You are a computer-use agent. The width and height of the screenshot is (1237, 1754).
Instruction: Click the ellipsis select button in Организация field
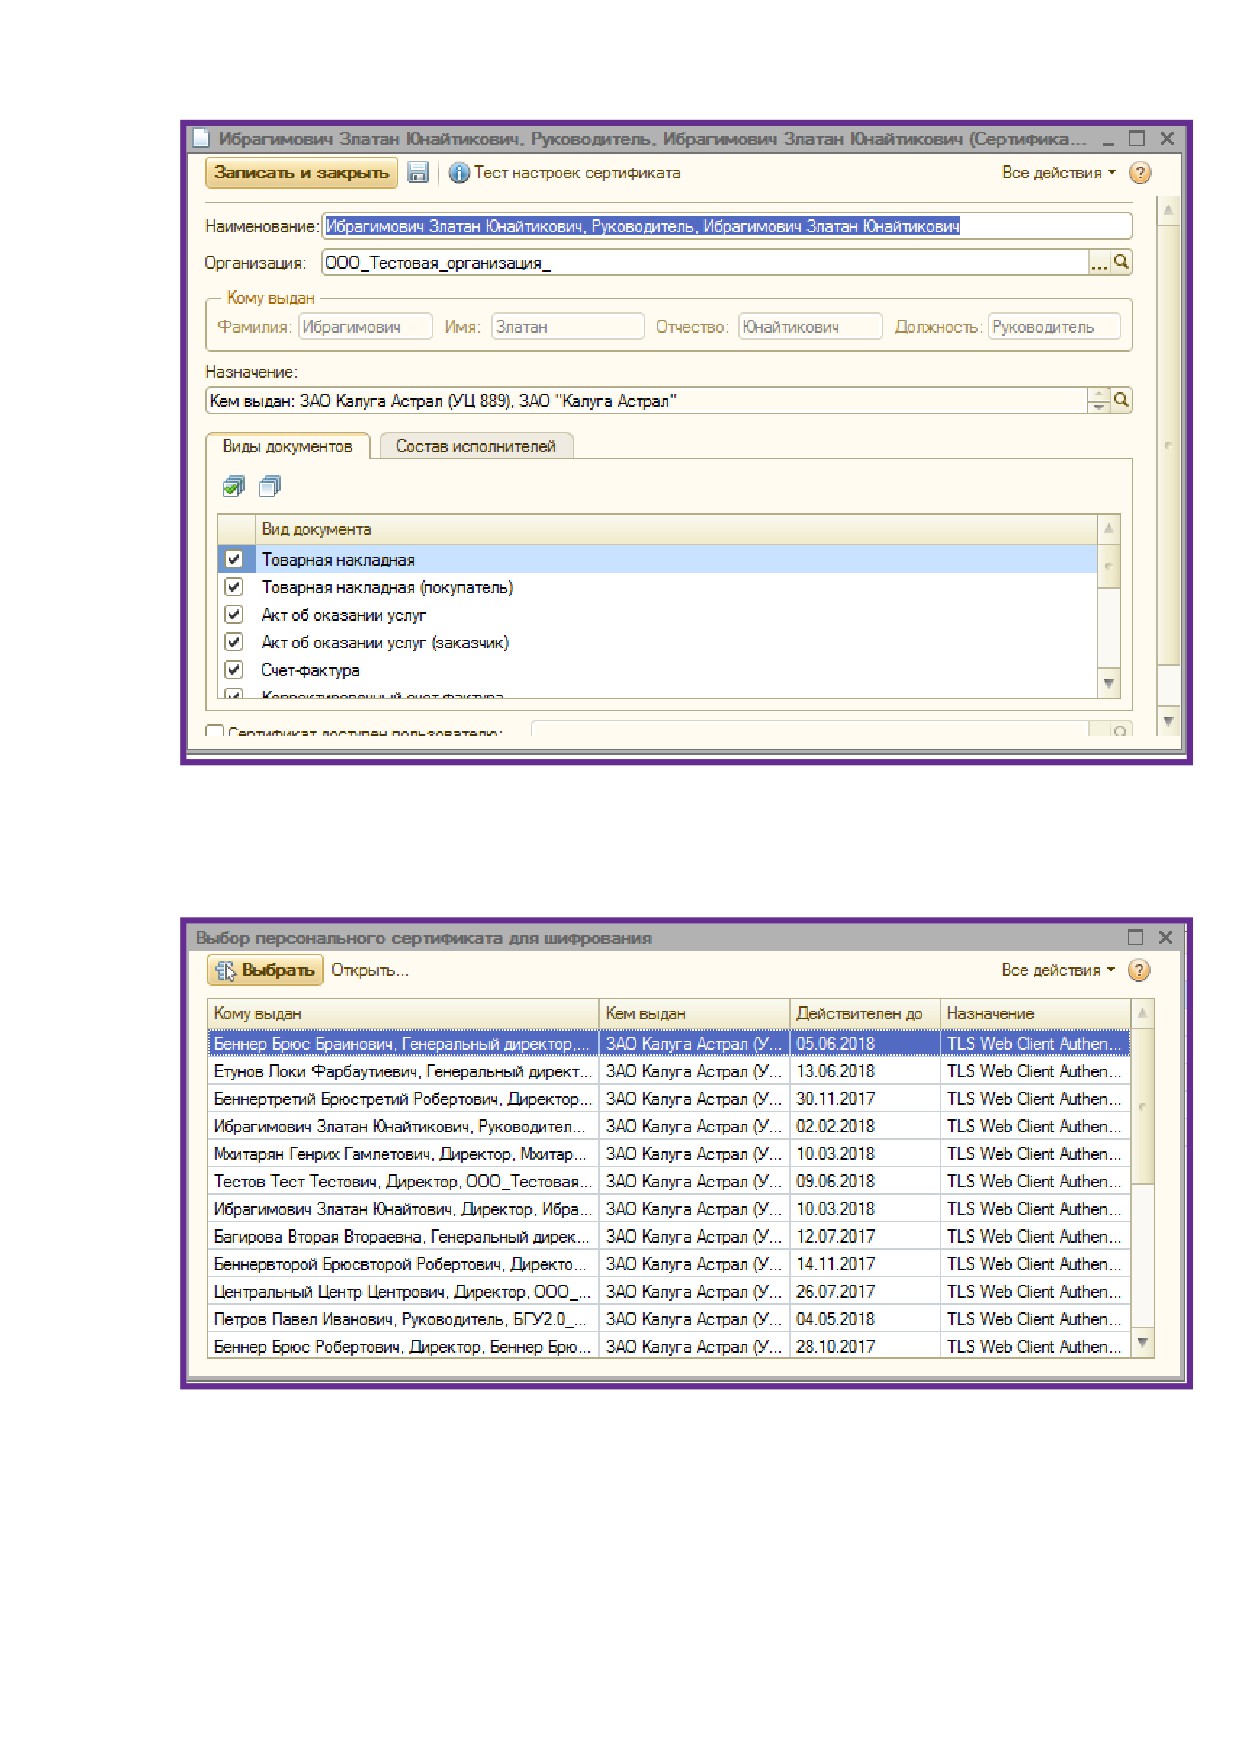click(x=1099, y=262)
